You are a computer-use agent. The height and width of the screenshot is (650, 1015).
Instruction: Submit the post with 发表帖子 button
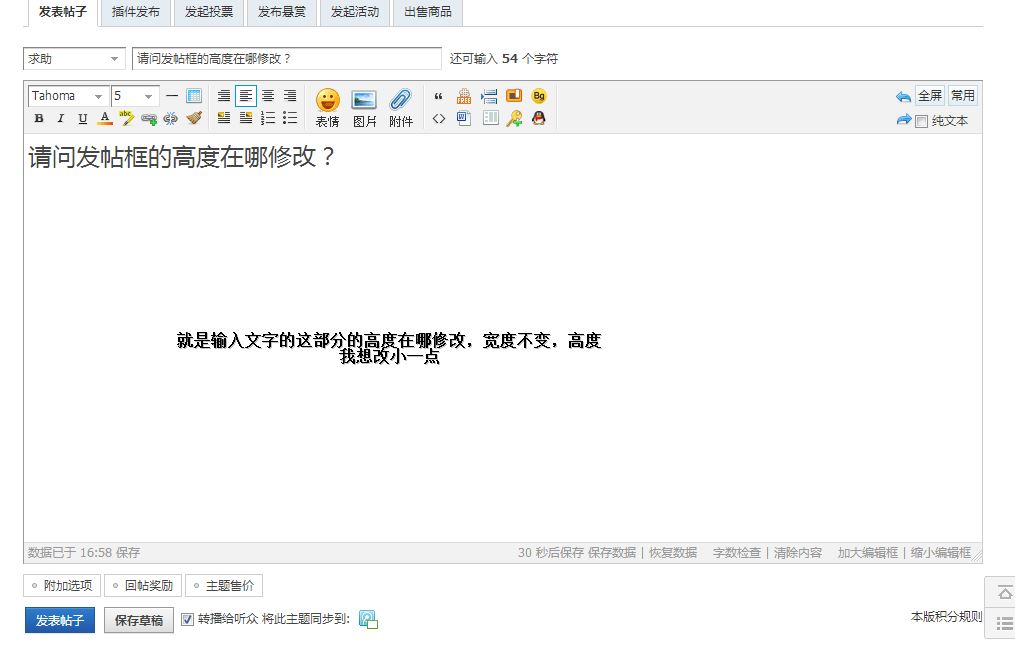pos(58,619)
